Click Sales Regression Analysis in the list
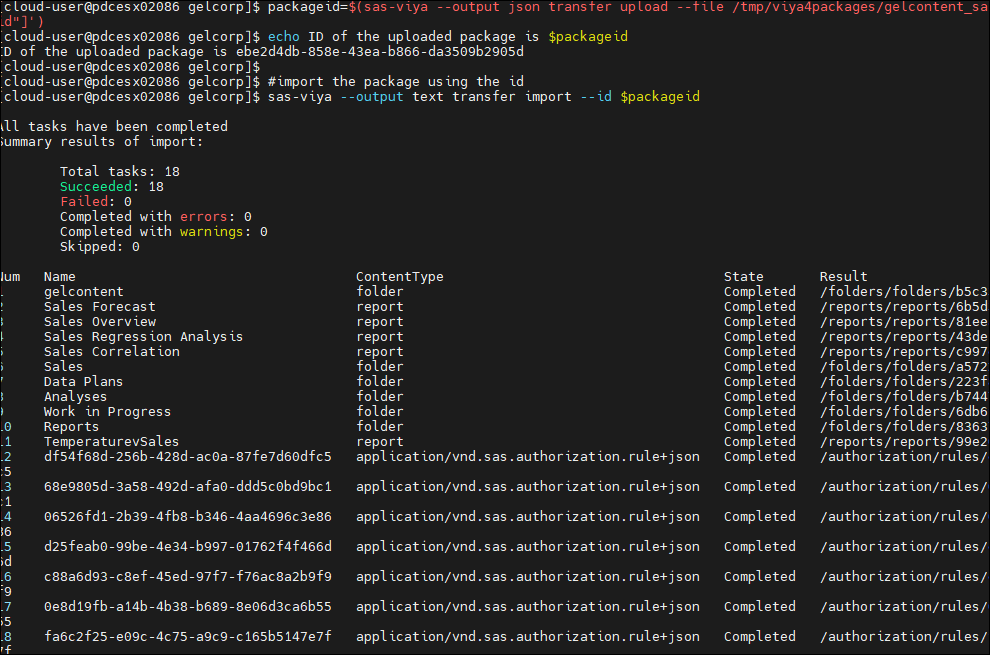Image resolution: width=990 pixels, height=655 pixels. click(x=143, y=337)
